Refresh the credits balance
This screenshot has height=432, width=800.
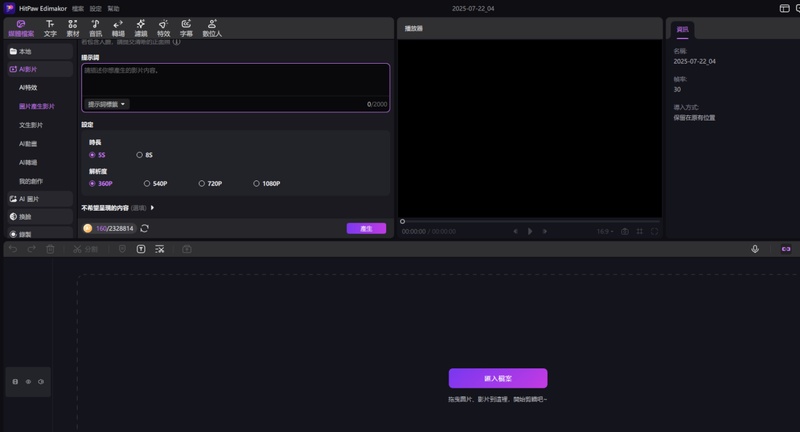tap(144, 228)
